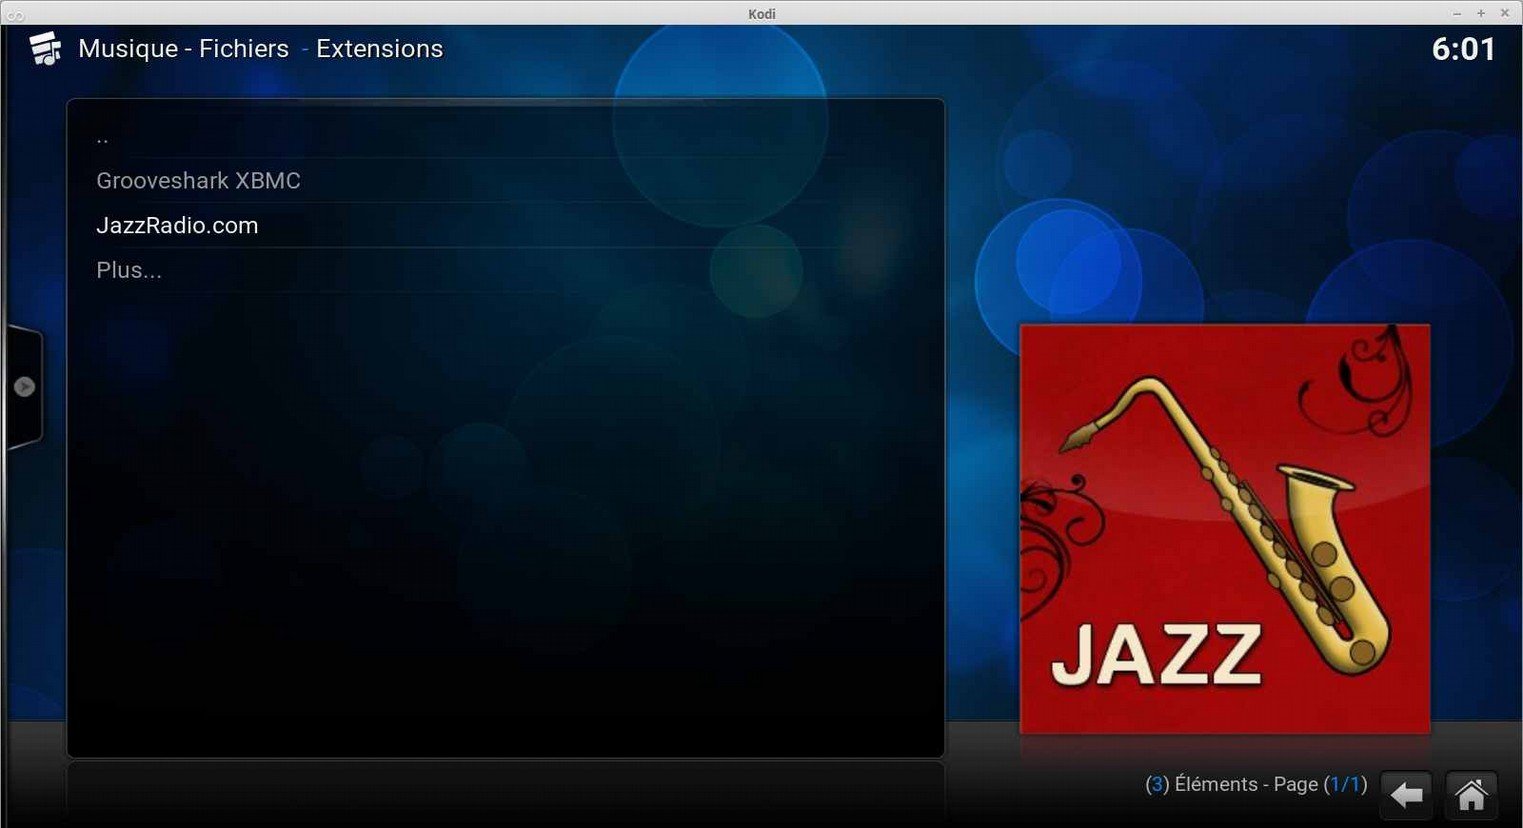Screen dimensions: 1523x828
Task: Select the JazzRadio.com add-on
Action: [177, 226]
